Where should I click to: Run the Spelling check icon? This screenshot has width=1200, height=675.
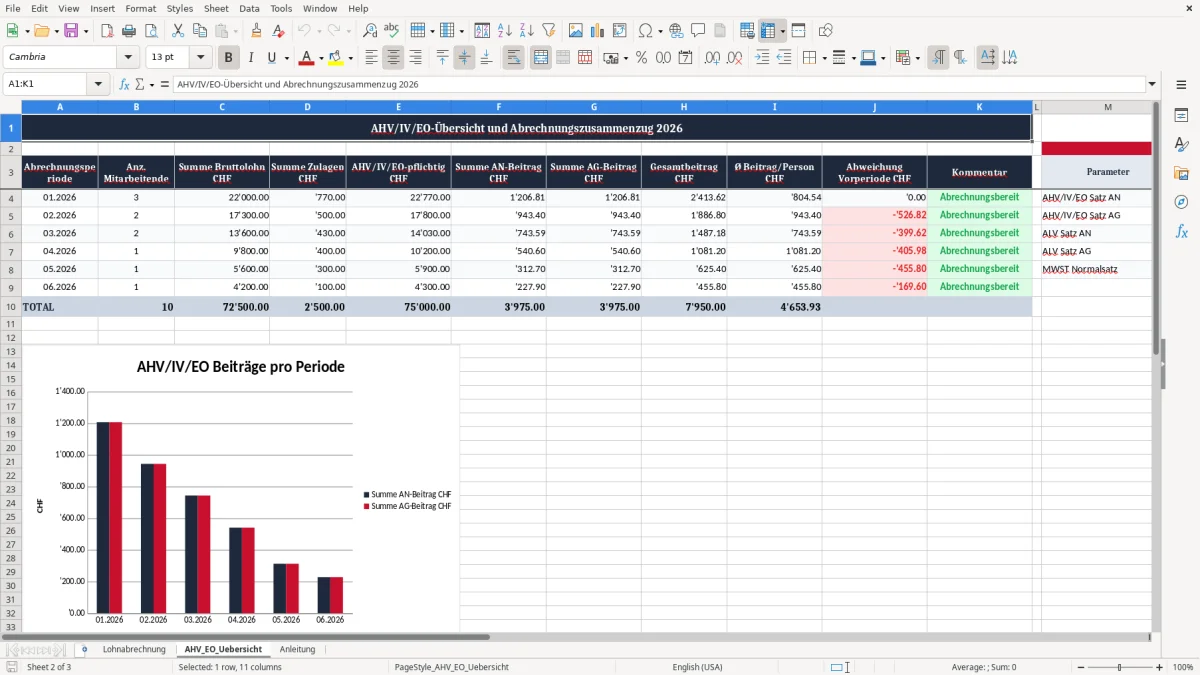[392, 31]
